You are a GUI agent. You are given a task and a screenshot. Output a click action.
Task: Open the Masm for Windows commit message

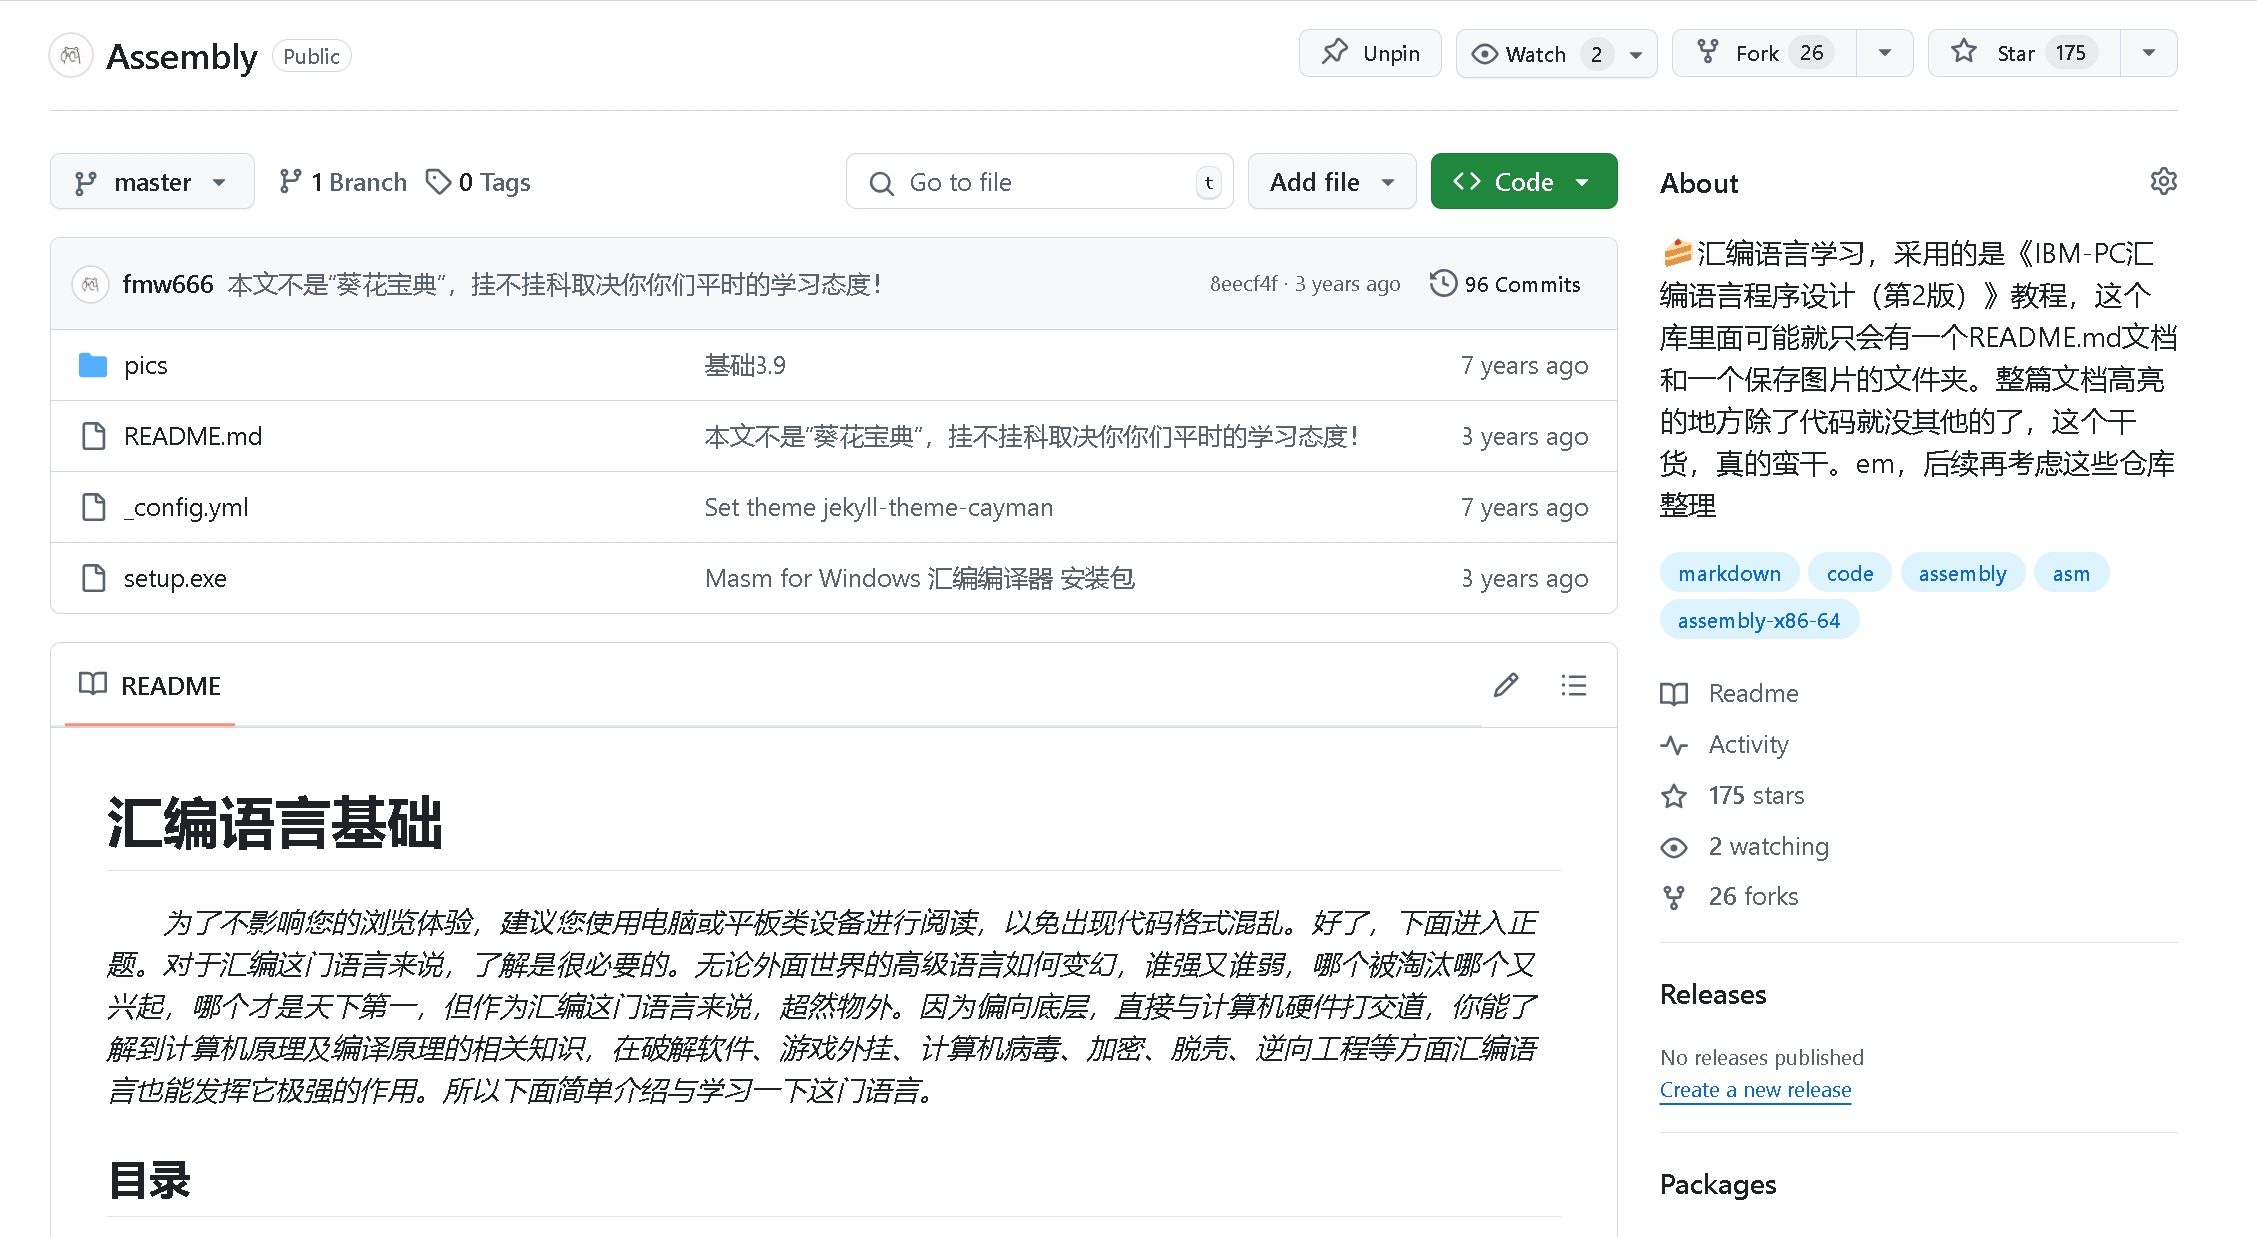[920, 578]
